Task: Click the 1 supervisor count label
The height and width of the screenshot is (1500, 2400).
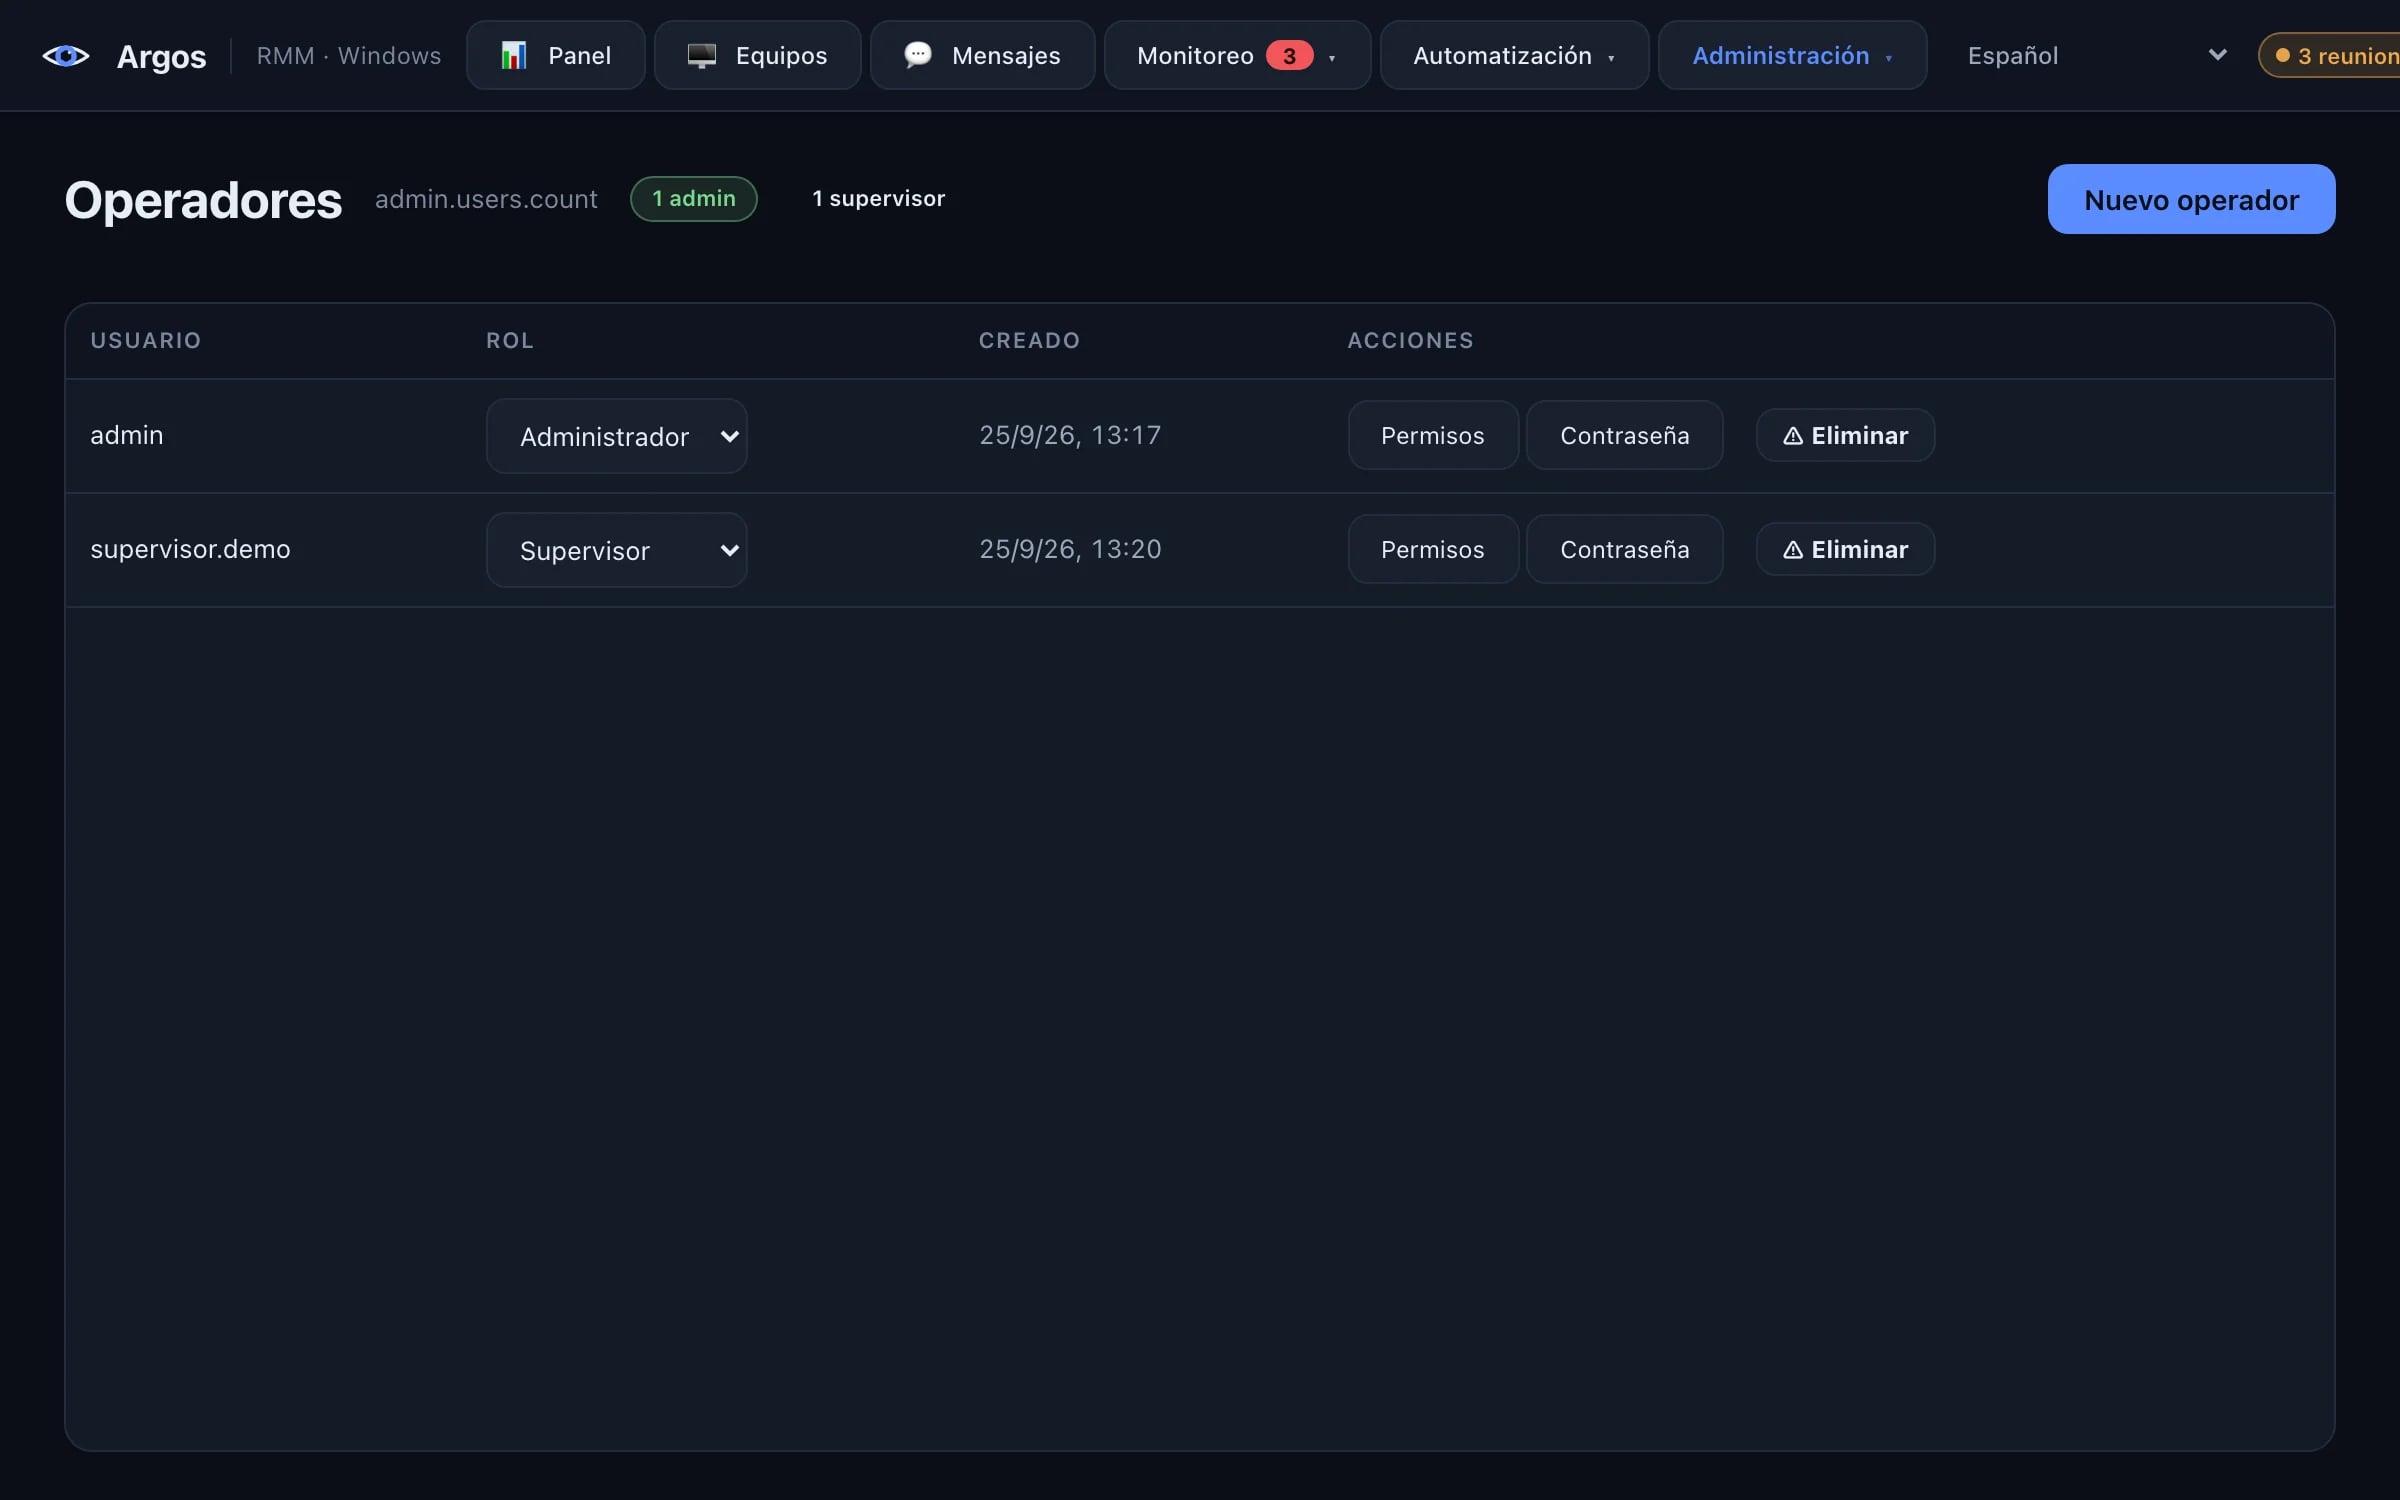Action: pos(878,199)
